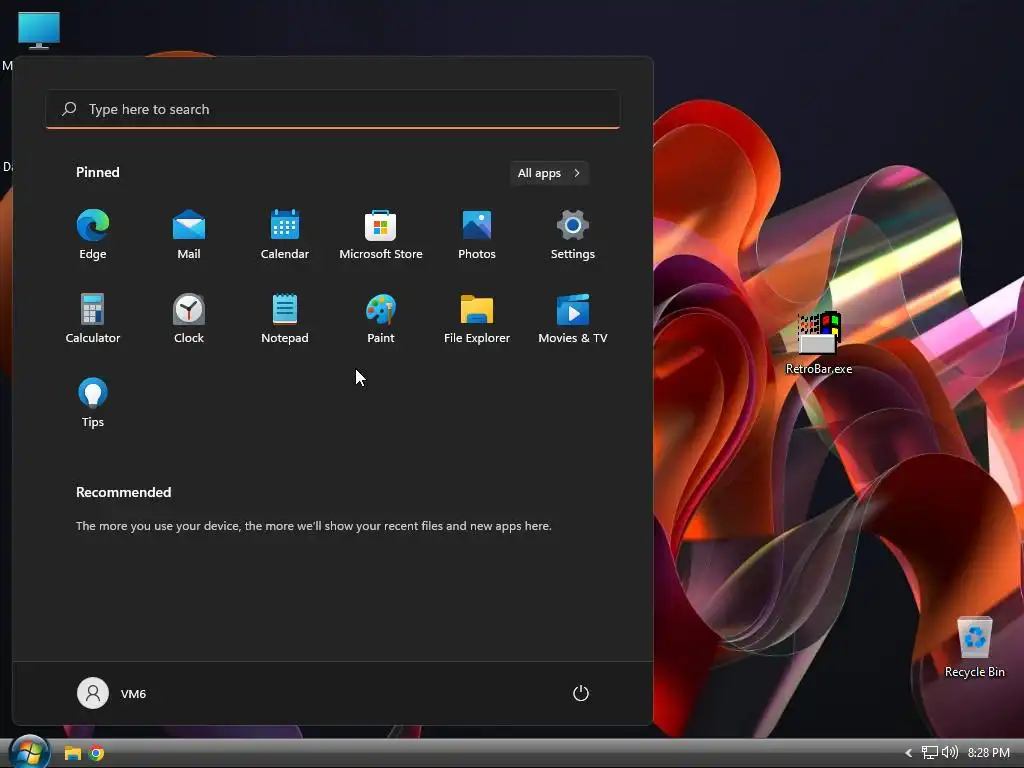
Task: Select RetroBar.exe desktop icon
Action: tap(819, 344)
